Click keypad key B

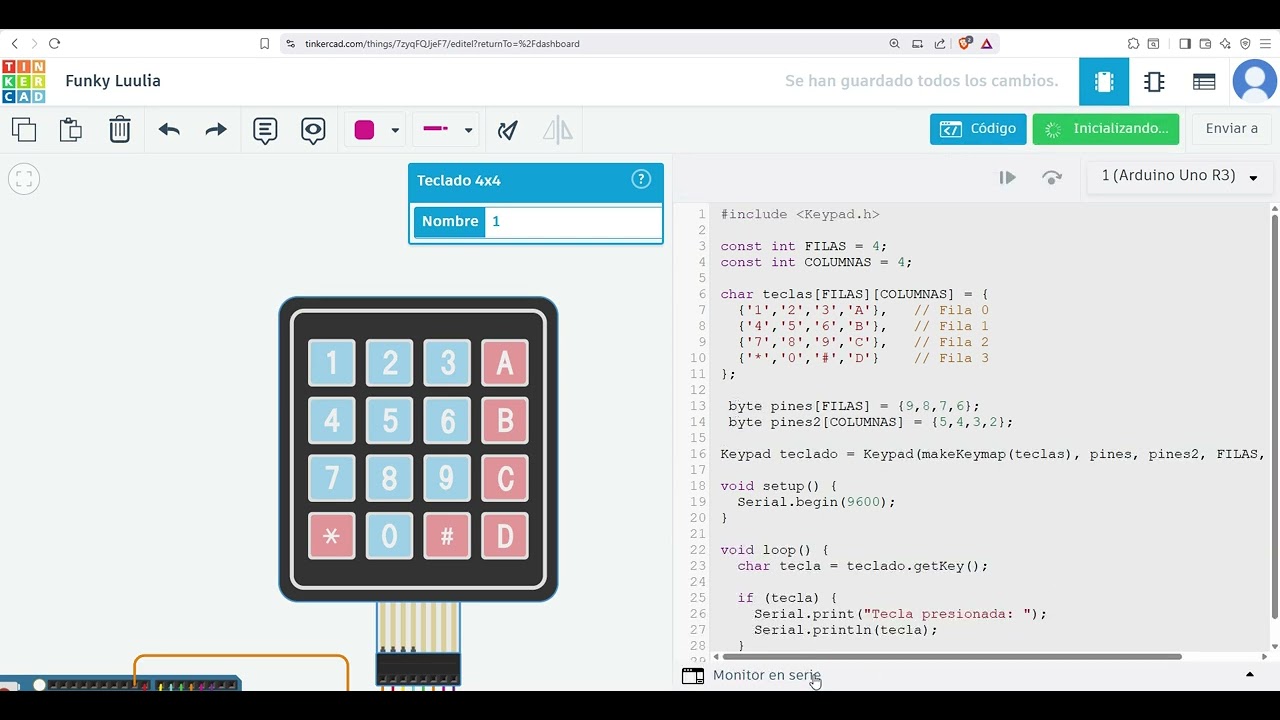(505, 421)
